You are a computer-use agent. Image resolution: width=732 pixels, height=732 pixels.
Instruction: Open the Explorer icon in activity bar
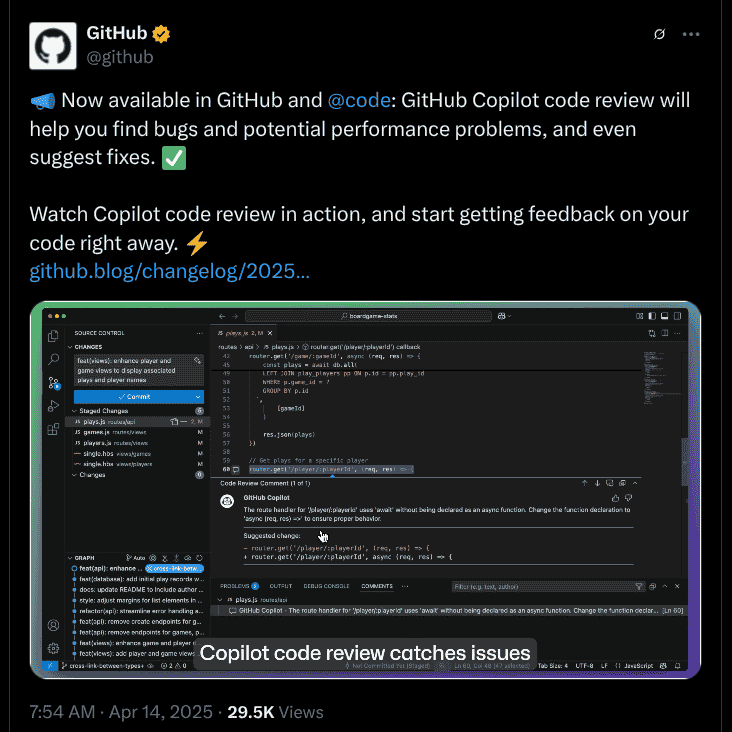(53, 336)
